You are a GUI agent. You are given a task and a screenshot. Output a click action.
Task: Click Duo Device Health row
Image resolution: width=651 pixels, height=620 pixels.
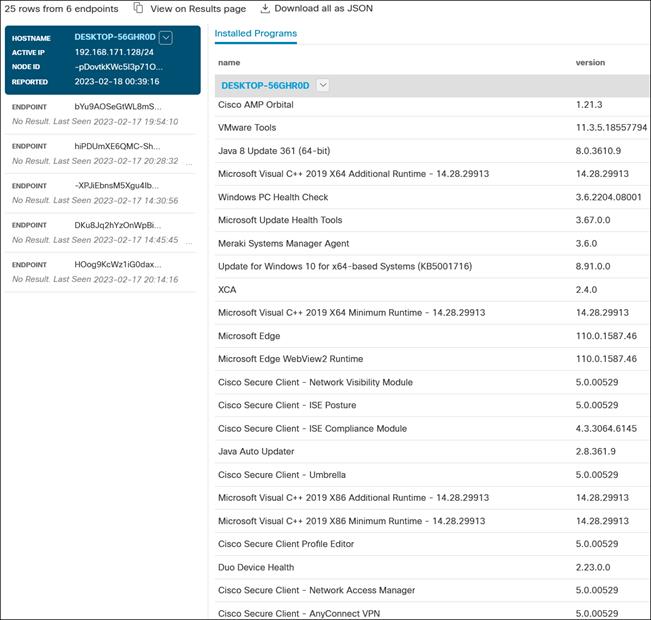click(x=432, y=567)
